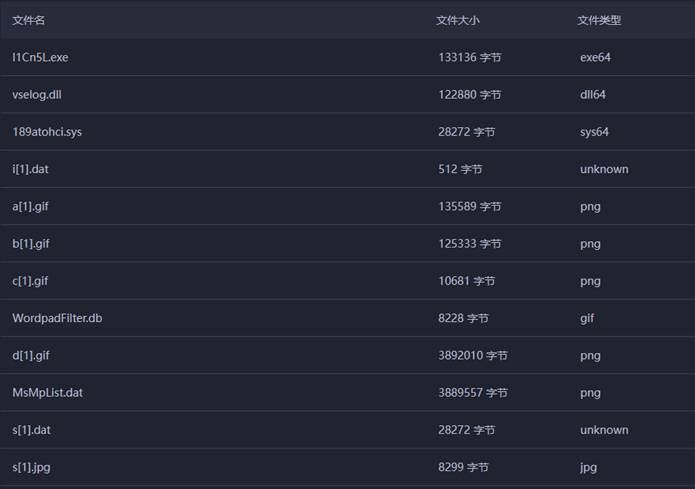
Task: Select the WordpadFilter.db file
Action: (x=57, y=318)
